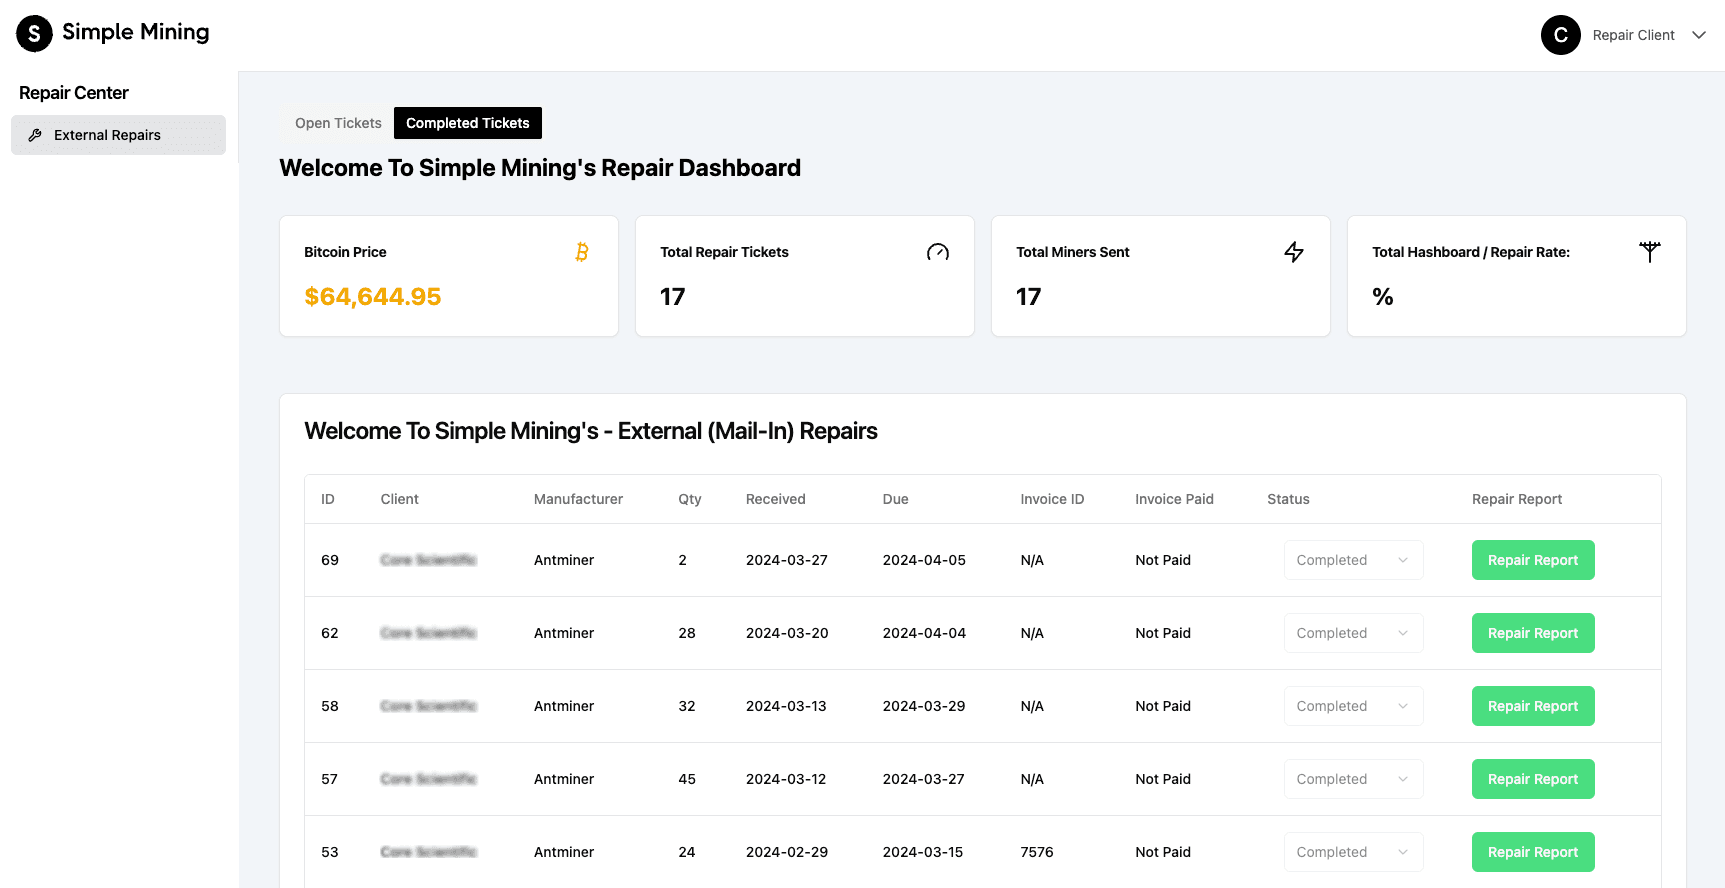Click due date 2024-03-27
The image size is (1725, 888).
tap(924, 779)
